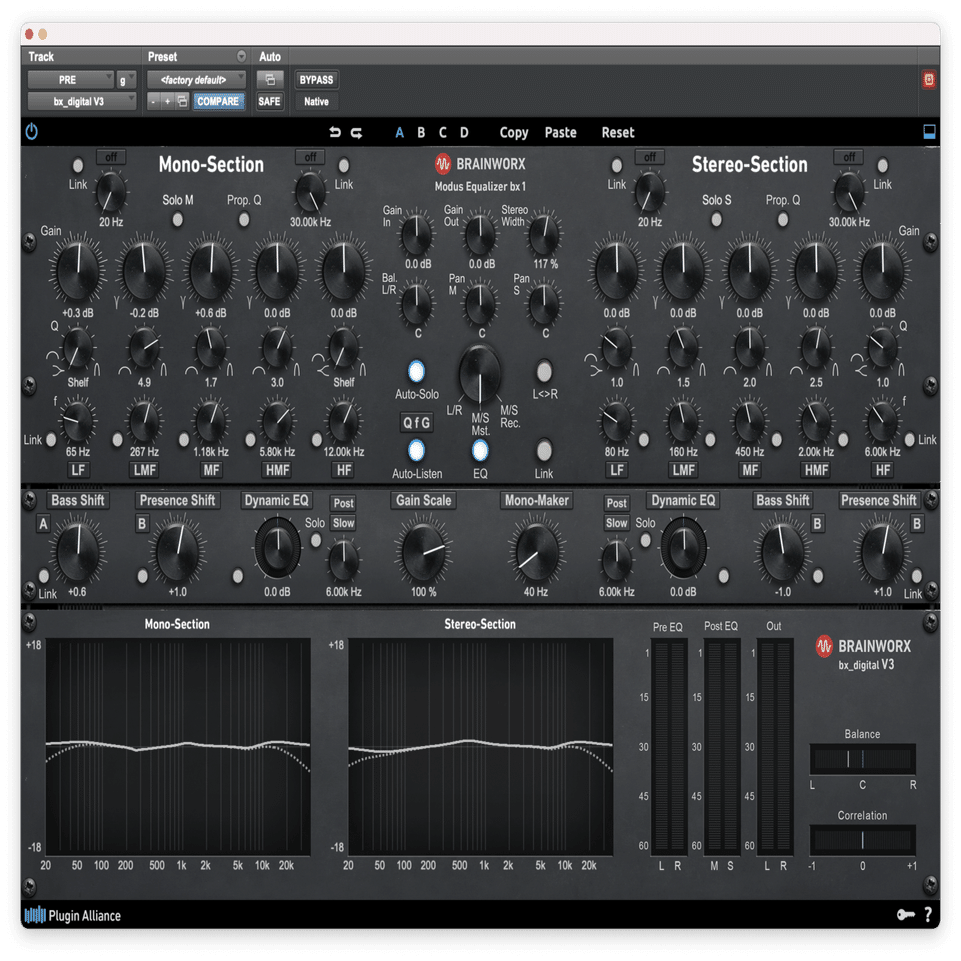Click the previous preset minus button
This screenshot has width=961, height=961.
[153, 101]
